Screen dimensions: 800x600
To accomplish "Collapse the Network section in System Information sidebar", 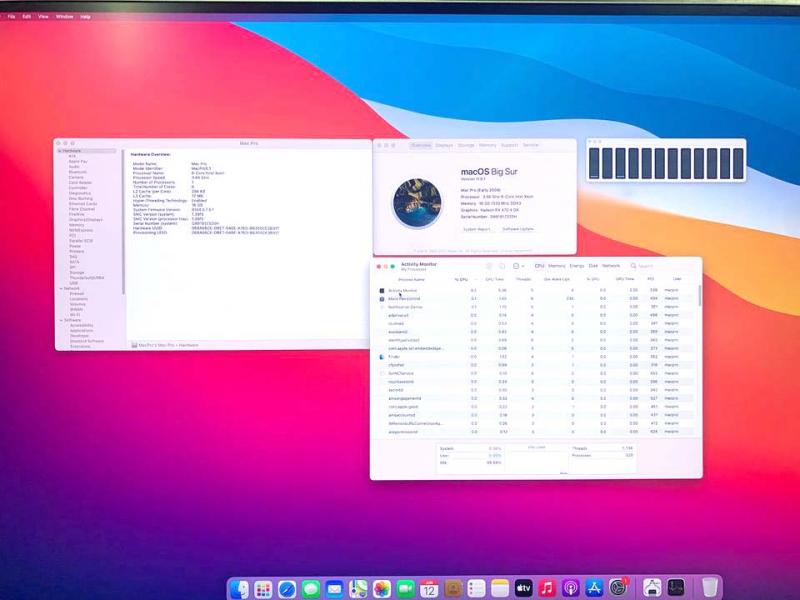I will [61, 289].
